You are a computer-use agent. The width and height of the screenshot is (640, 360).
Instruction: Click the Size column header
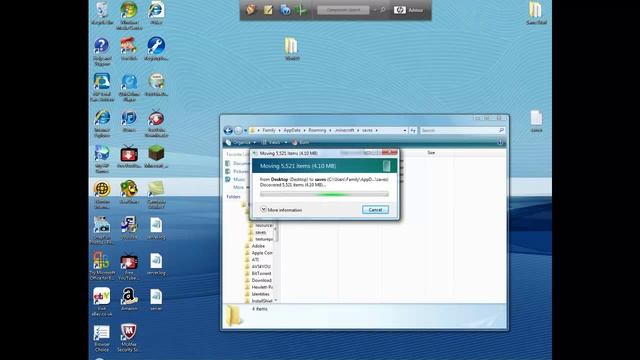431,153
